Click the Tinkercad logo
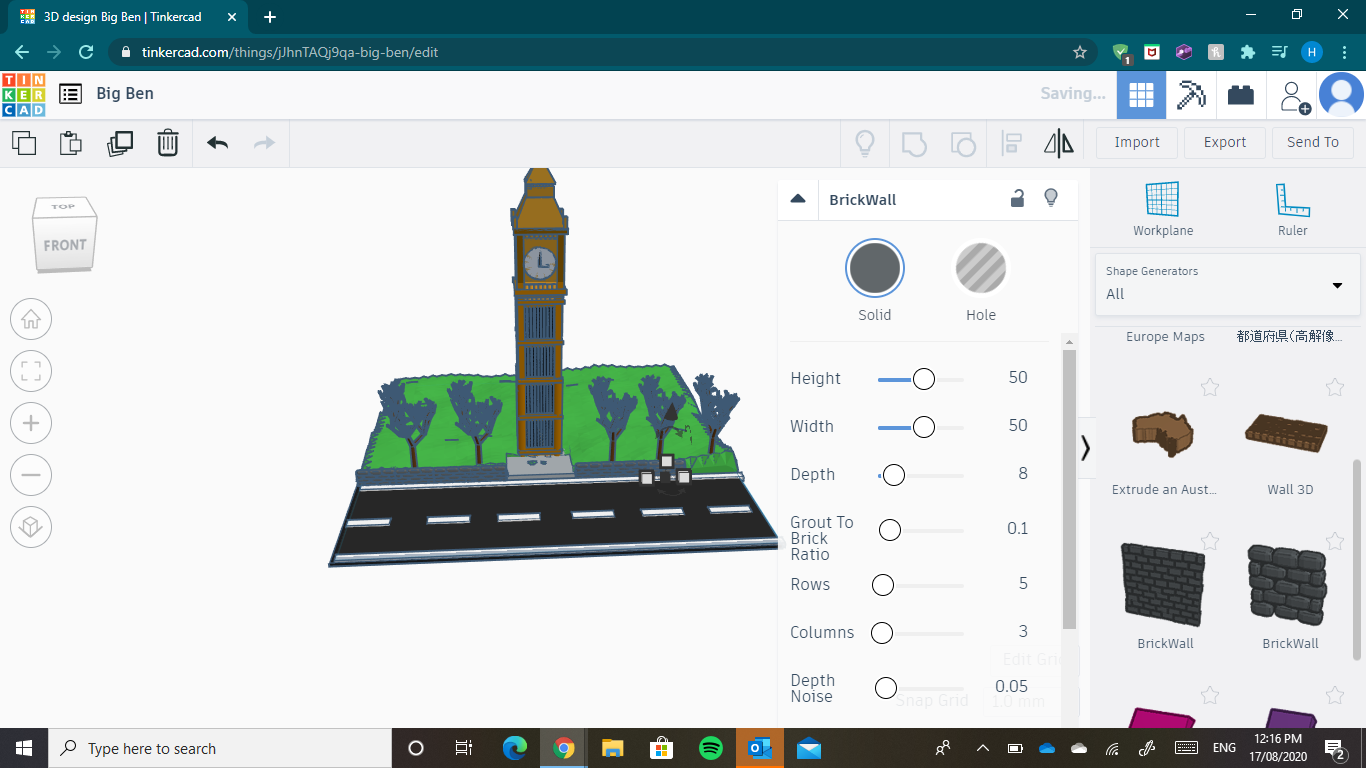 coord(23,94)
